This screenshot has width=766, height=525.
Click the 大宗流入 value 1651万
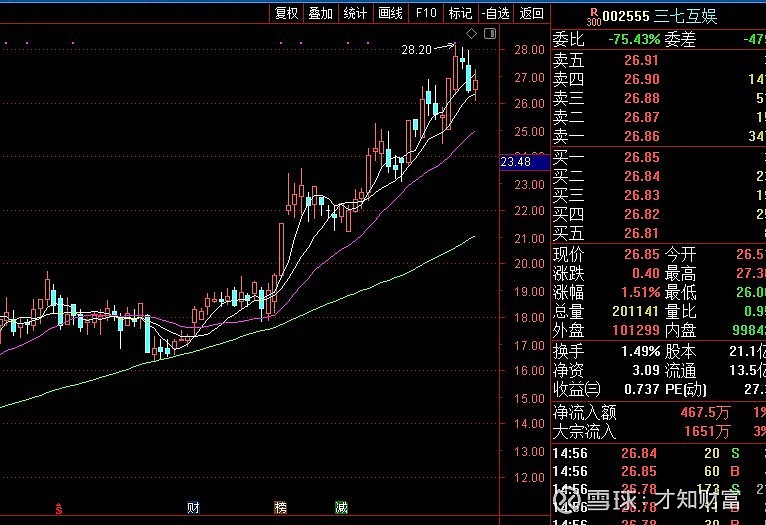coord(707,432)
